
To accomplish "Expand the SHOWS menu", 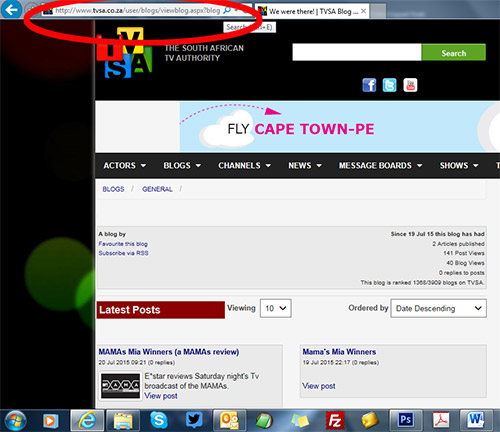I will [459, 165].
